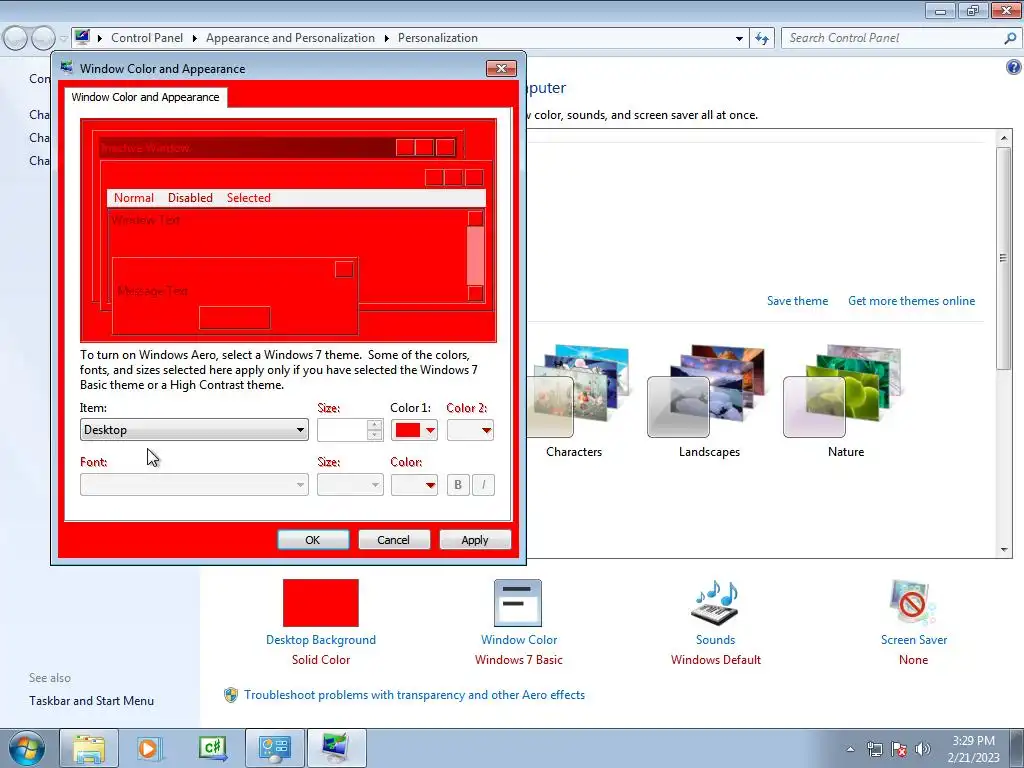Click Selected in the preview menu bar
This screenshot has height=768, width=1024.
coord(248,198)
